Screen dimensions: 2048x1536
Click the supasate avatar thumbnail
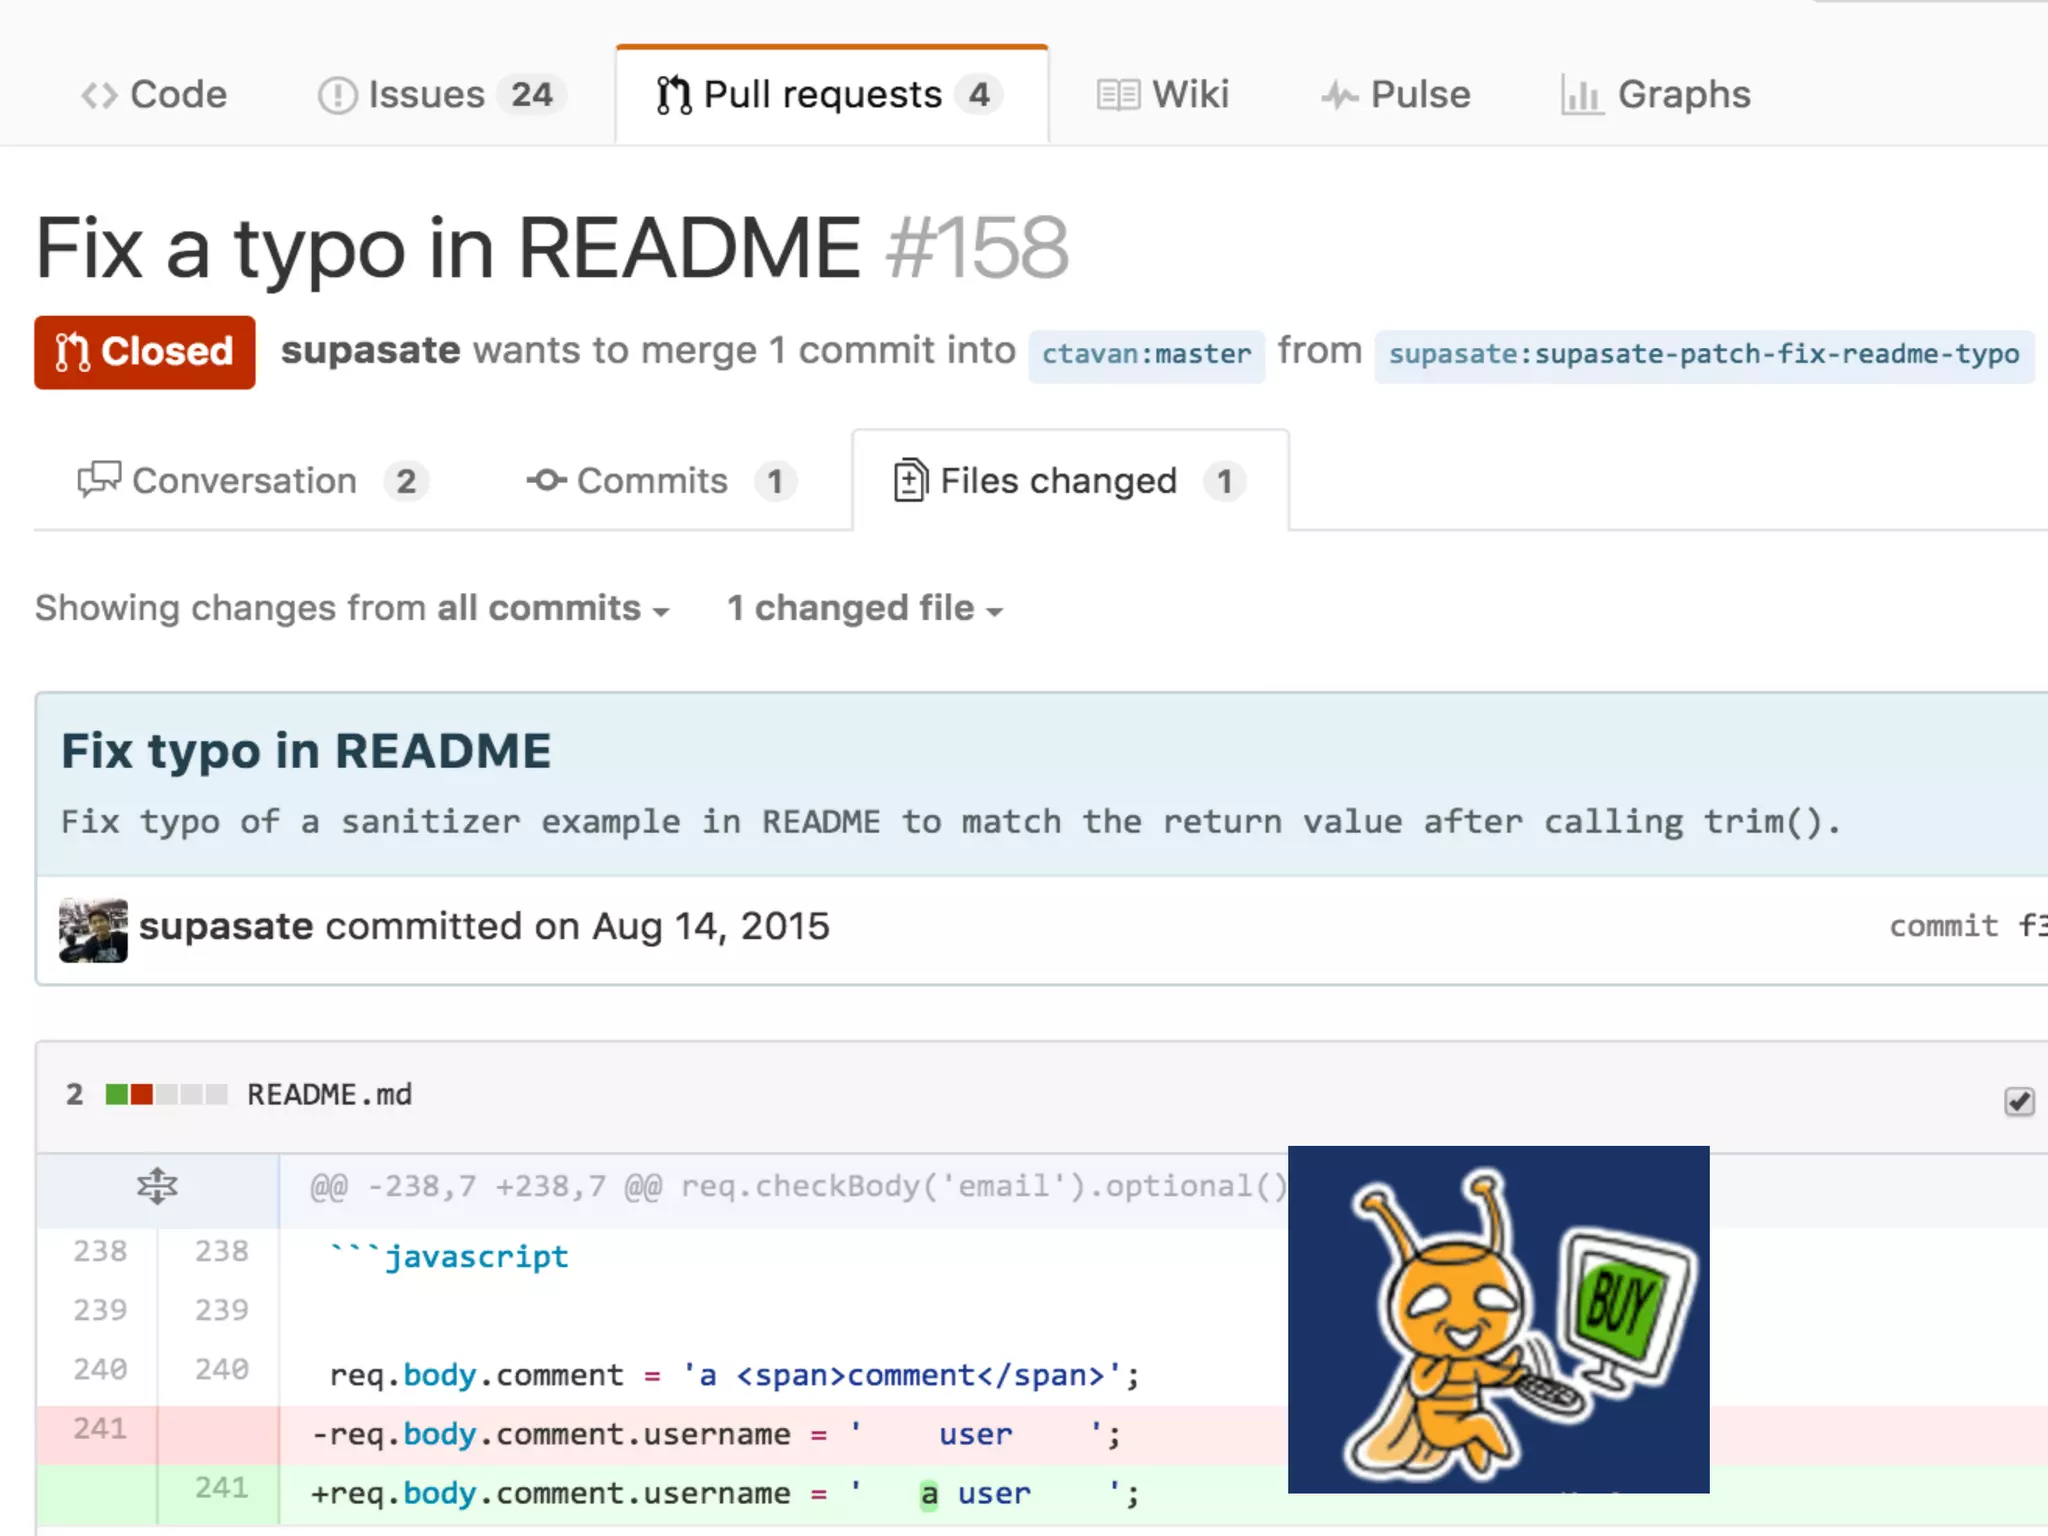pos(93,929)
